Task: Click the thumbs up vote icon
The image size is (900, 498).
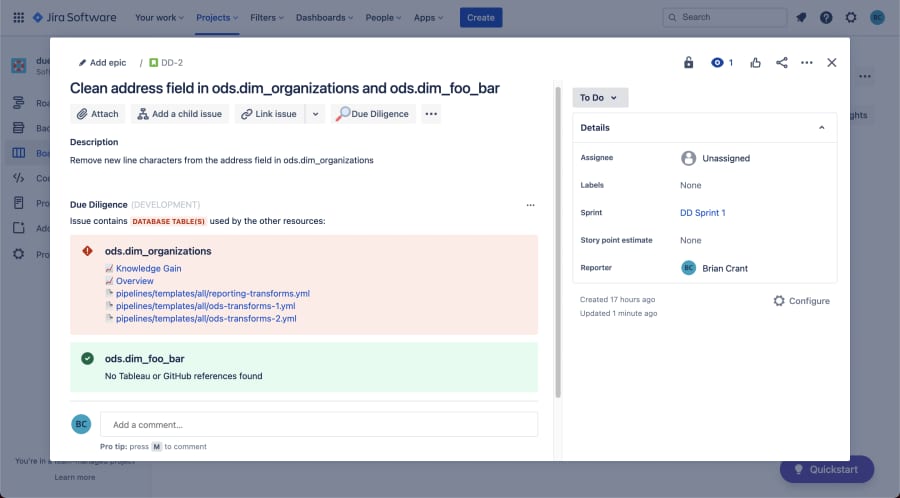Action: click(755, 63)
